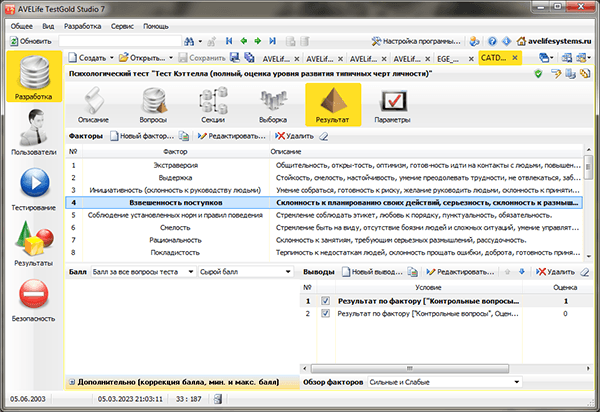Click Удалить in Факторы toolbar

click(295, 136)
